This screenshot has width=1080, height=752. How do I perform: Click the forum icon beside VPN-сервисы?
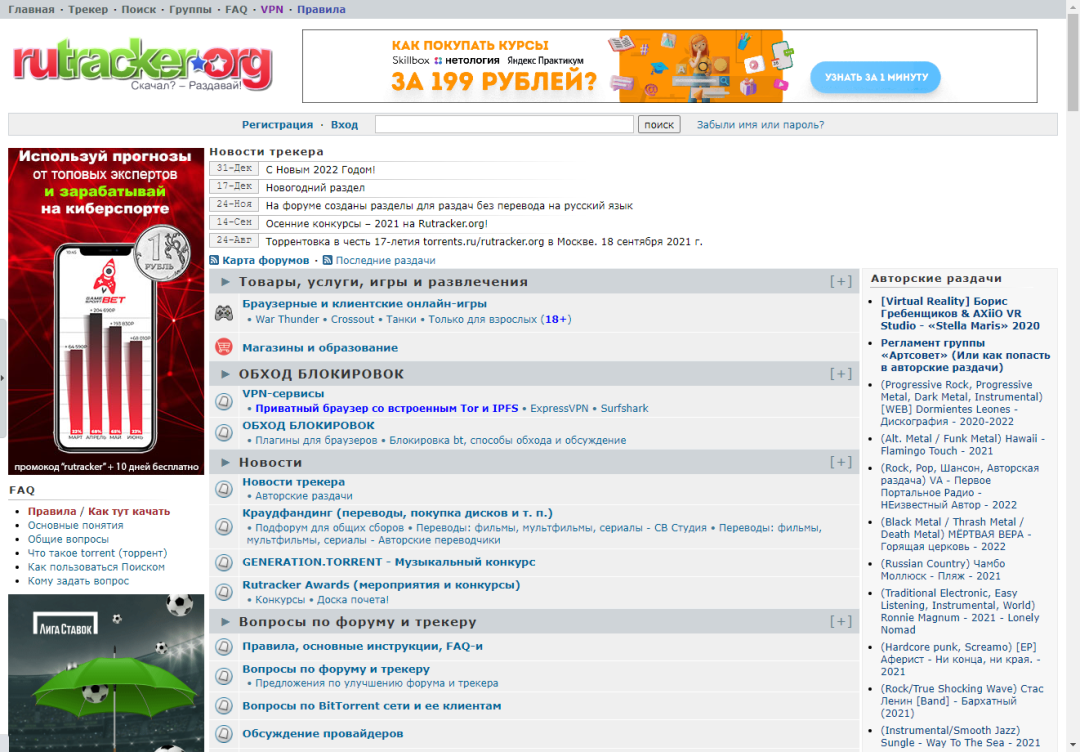coord(224,402)
